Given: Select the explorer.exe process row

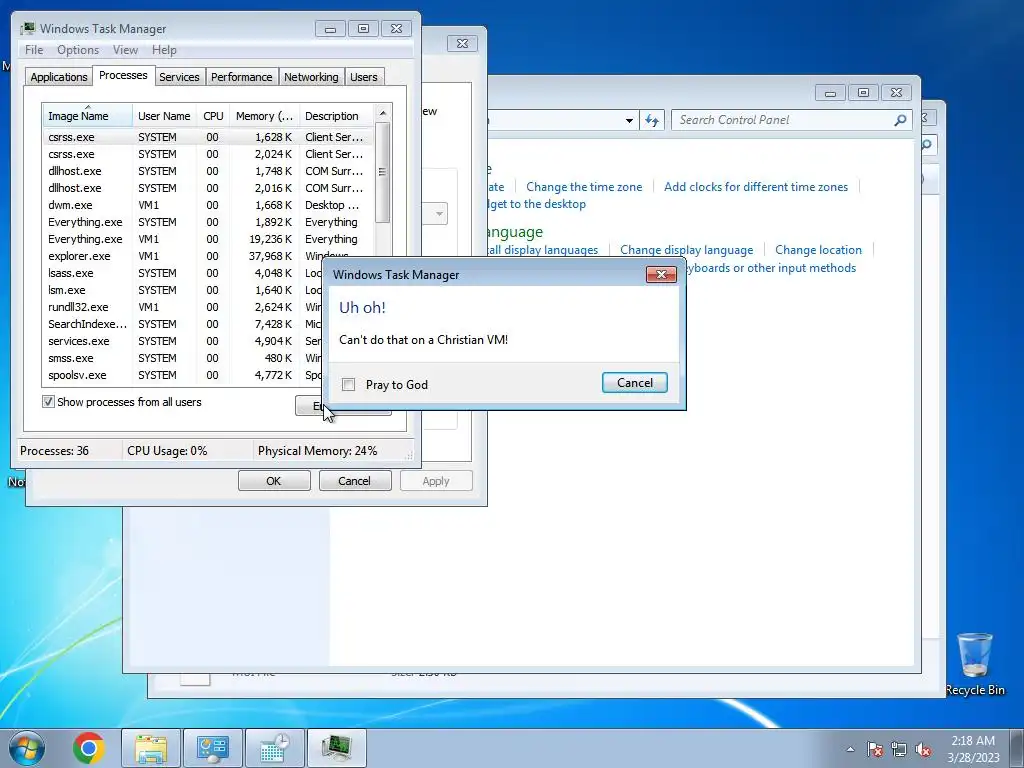Looking at the screenshot, I should click(x=208, y=256).
